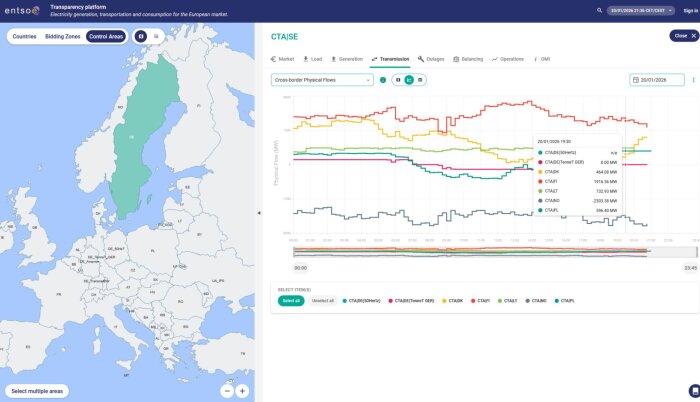Viewport: 700px width, 402px height.
Task: Open the three-dot more options menu
Action: (693, 80)
